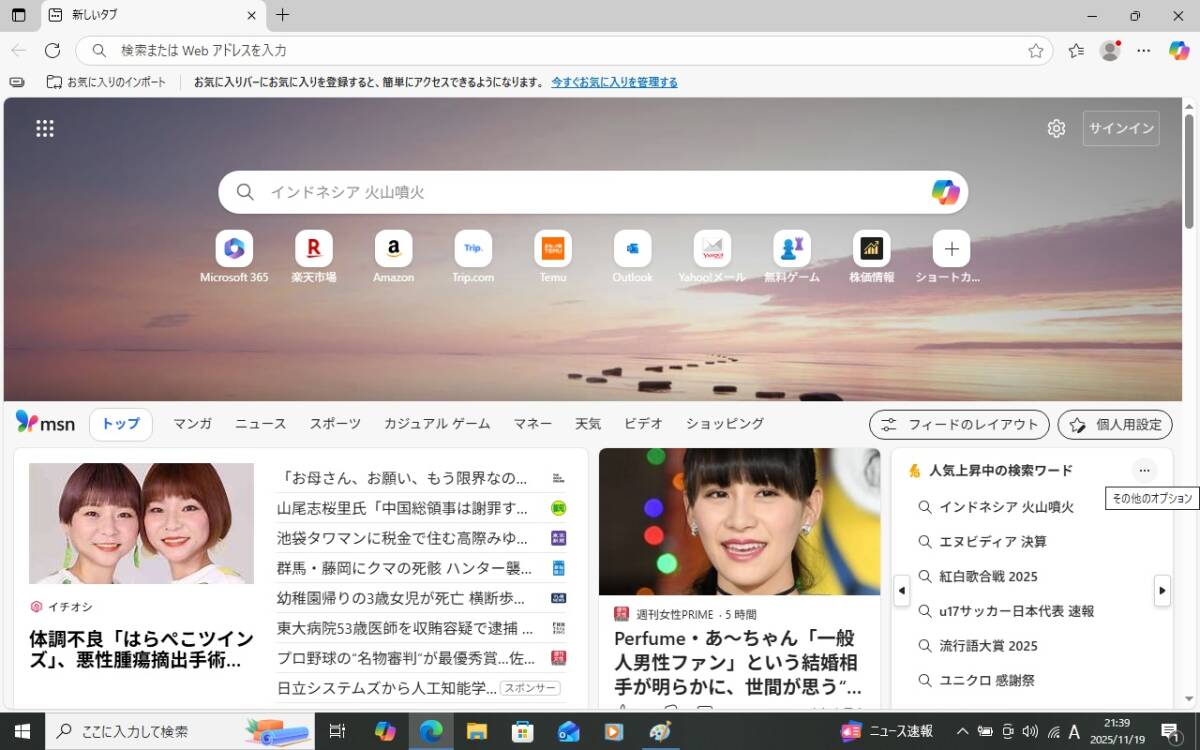This screenshot has height=750, width=1200.
Task: Select the トップ feed tab
Action: click(121, 424)
